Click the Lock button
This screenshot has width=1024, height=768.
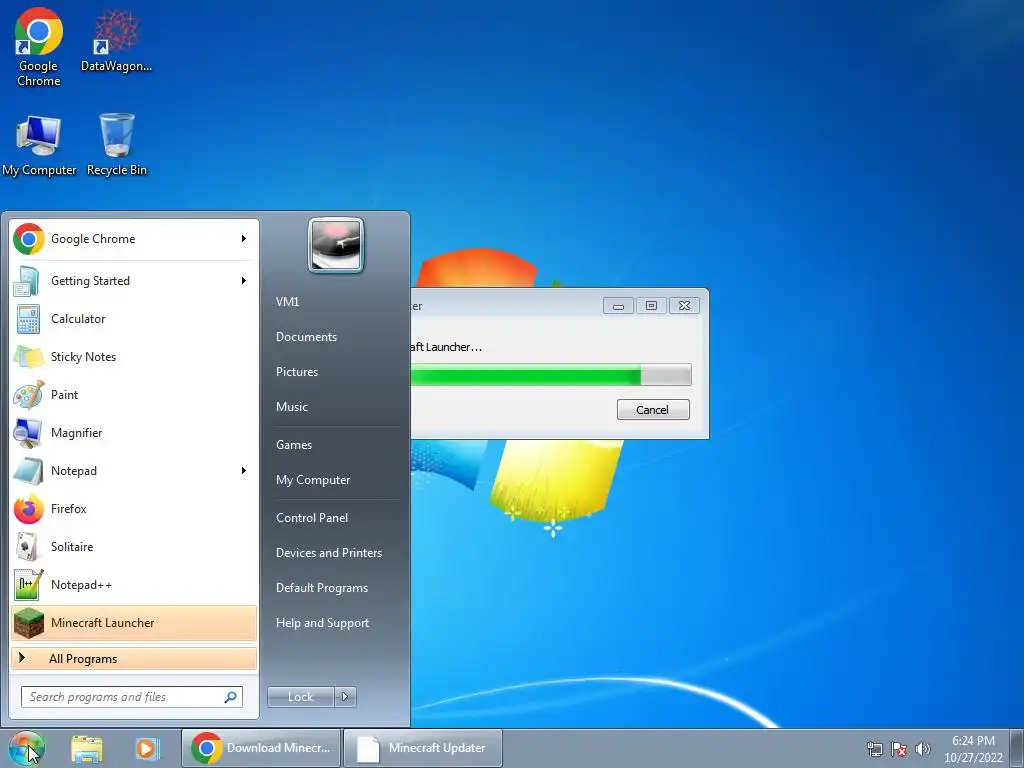point(301,697)
